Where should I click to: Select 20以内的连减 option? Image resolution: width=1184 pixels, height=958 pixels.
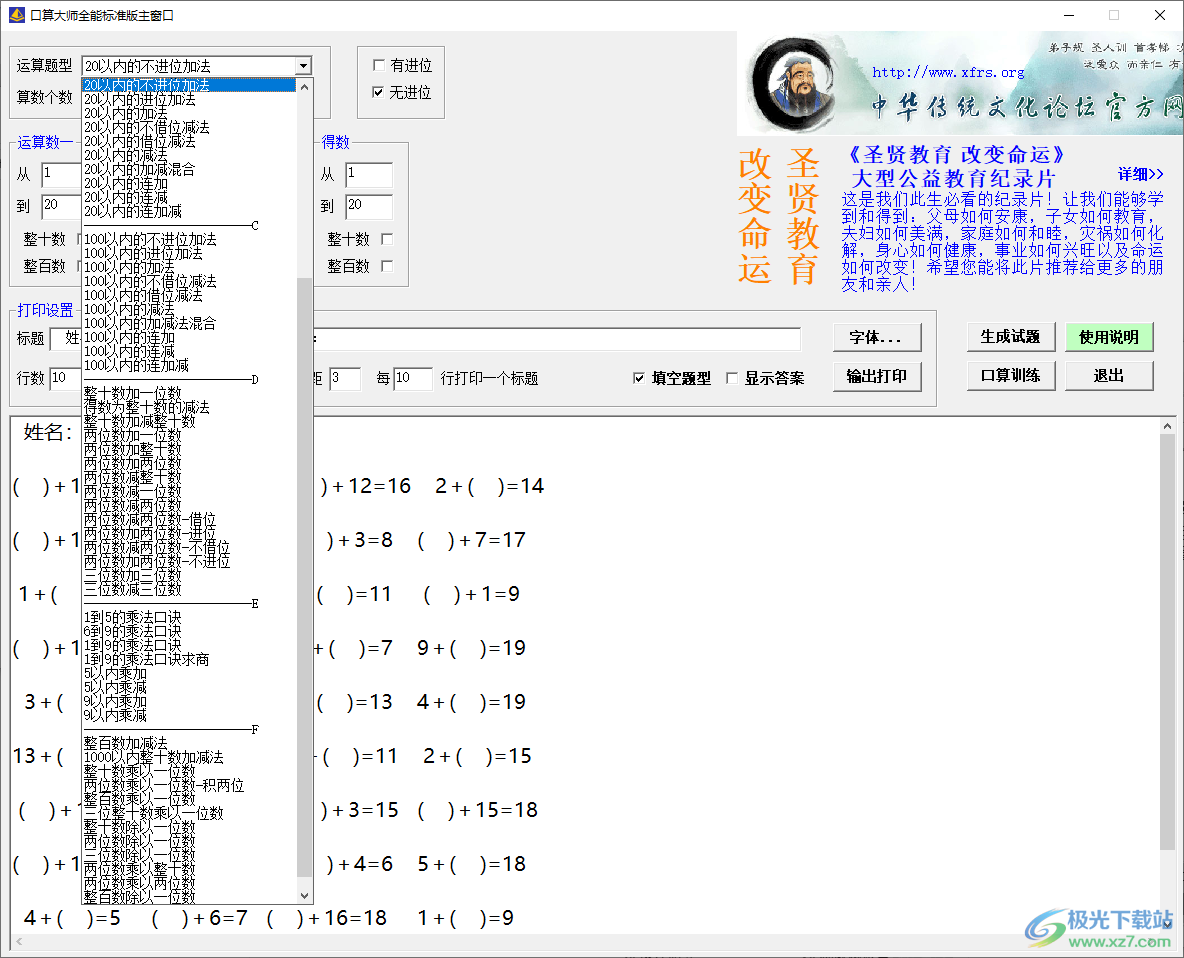pos(189,197)
